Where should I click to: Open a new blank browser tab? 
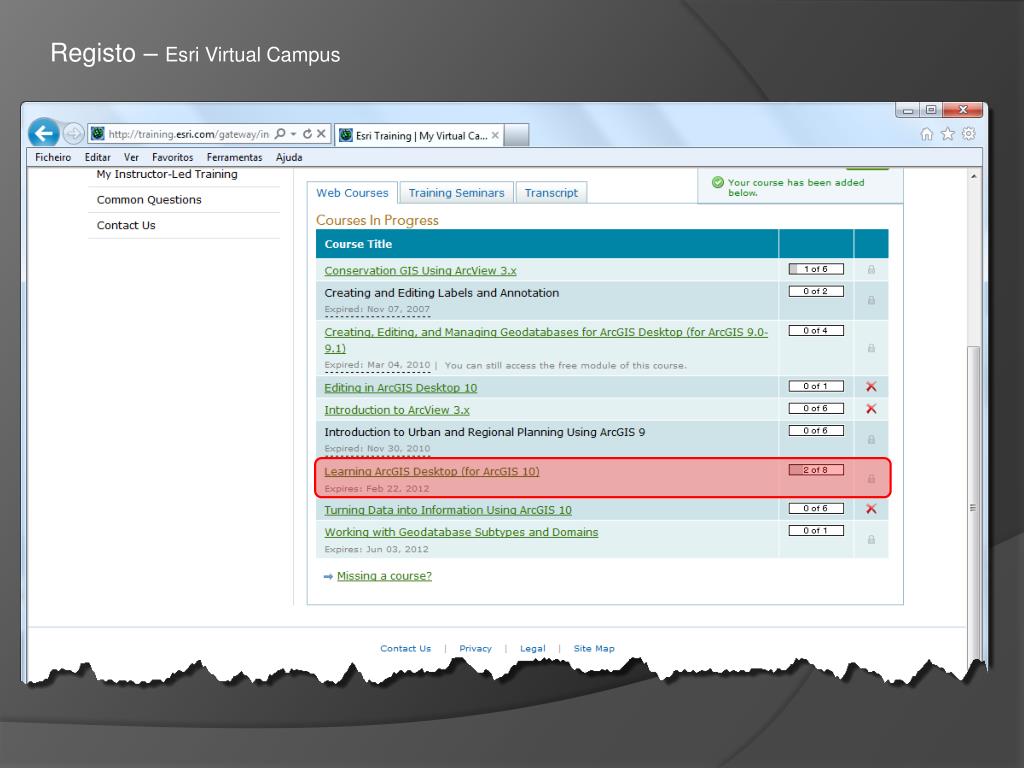(x=517, y=135)
